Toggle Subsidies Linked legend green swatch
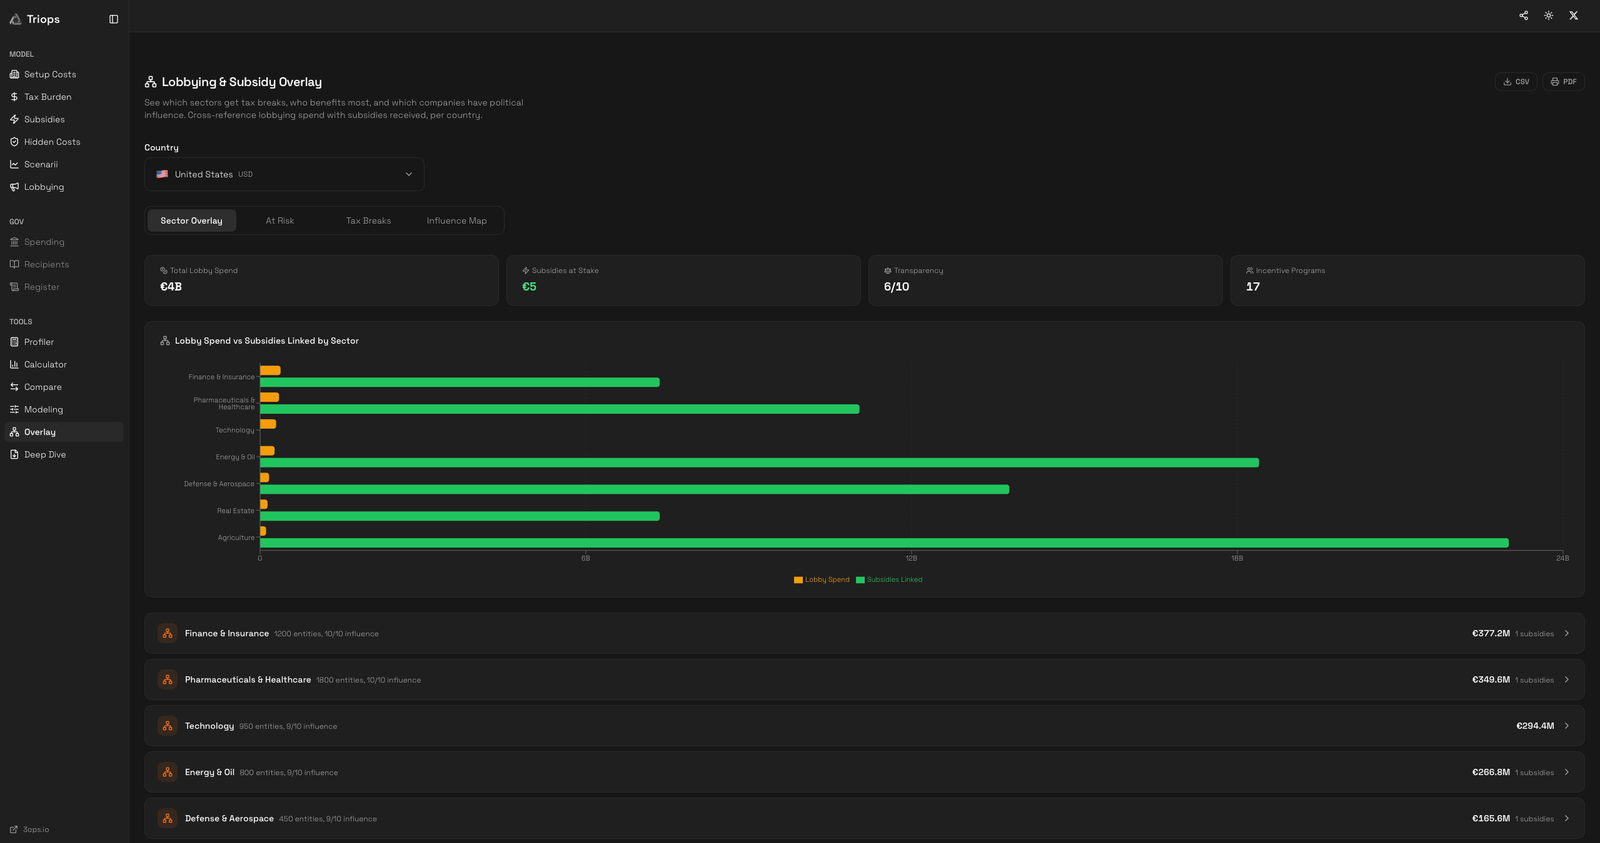 860,580
